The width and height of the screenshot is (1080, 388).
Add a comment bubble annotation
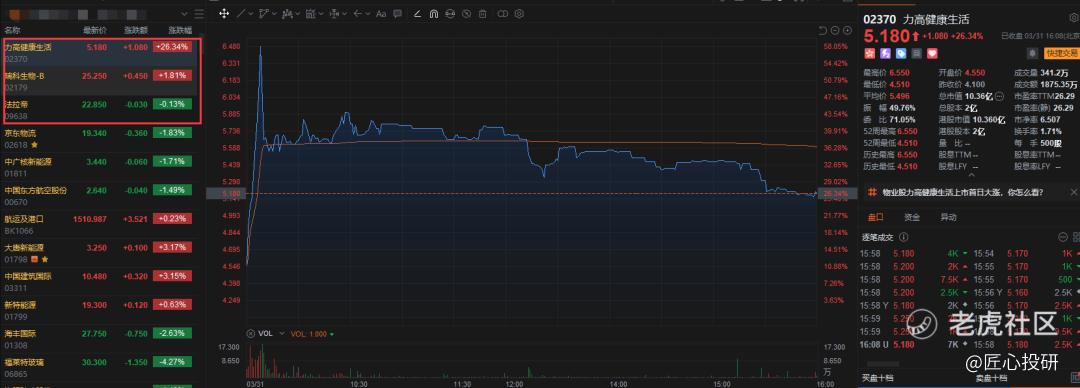397,13
